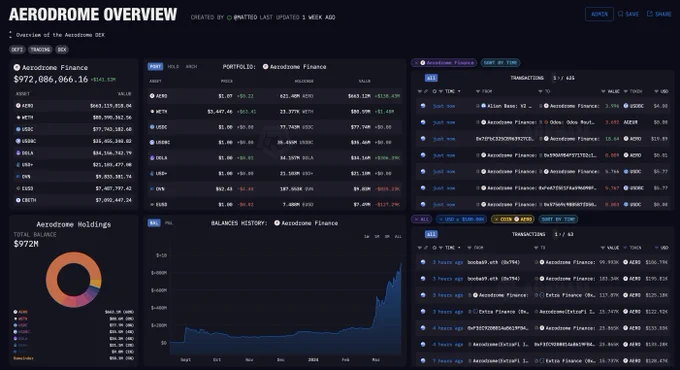Click the TRADING tag
The height and width of the screenshot is (370, 680).
40,49
